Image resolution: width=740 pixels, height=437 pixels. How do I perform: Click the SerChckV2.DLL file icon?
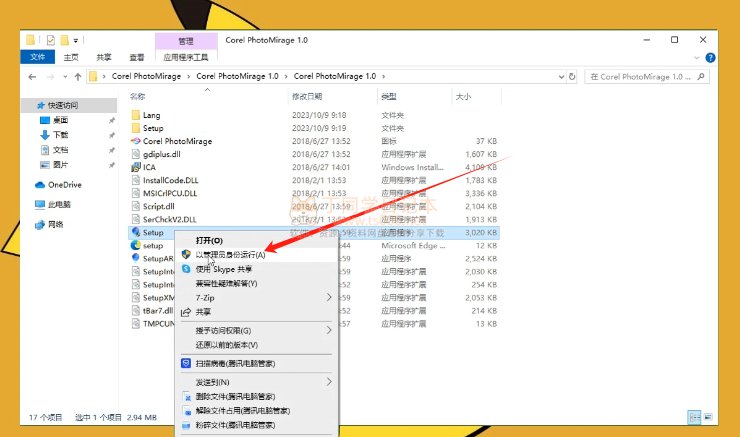pyautogui.click(x=136, y=219)
